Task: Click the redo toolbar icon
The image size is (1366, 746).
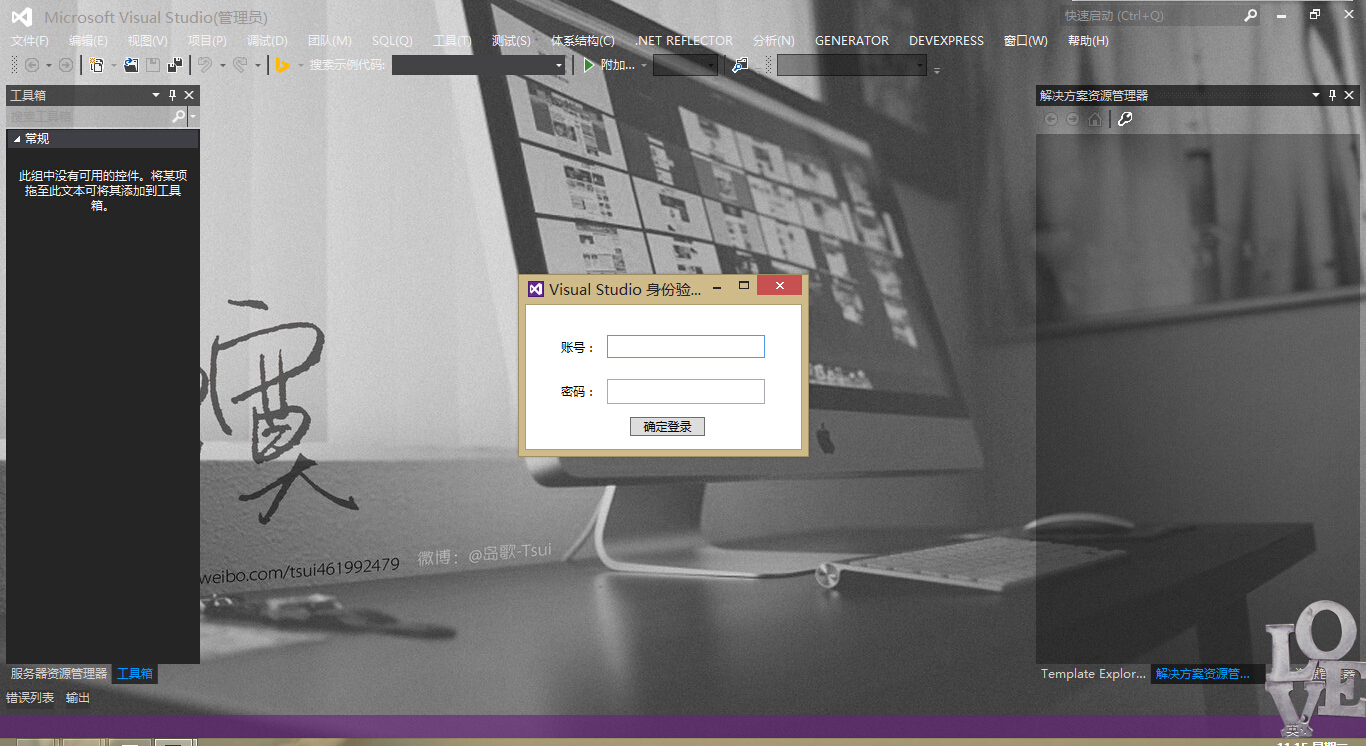Action: (240, 65)
